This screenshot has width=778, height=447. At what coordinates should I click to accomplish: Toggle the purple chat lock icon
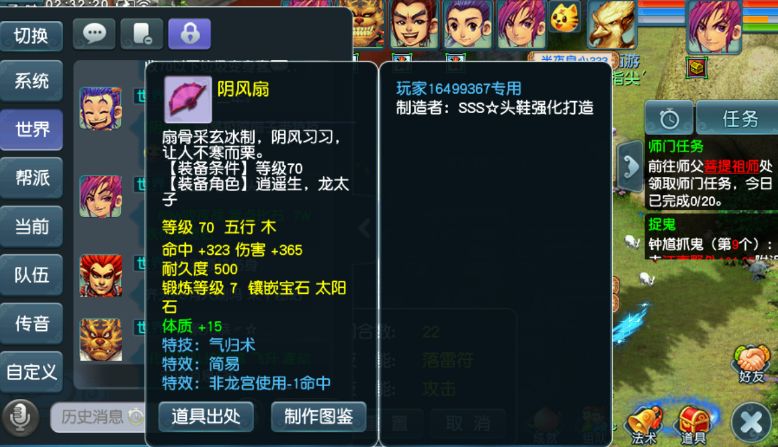190,34
